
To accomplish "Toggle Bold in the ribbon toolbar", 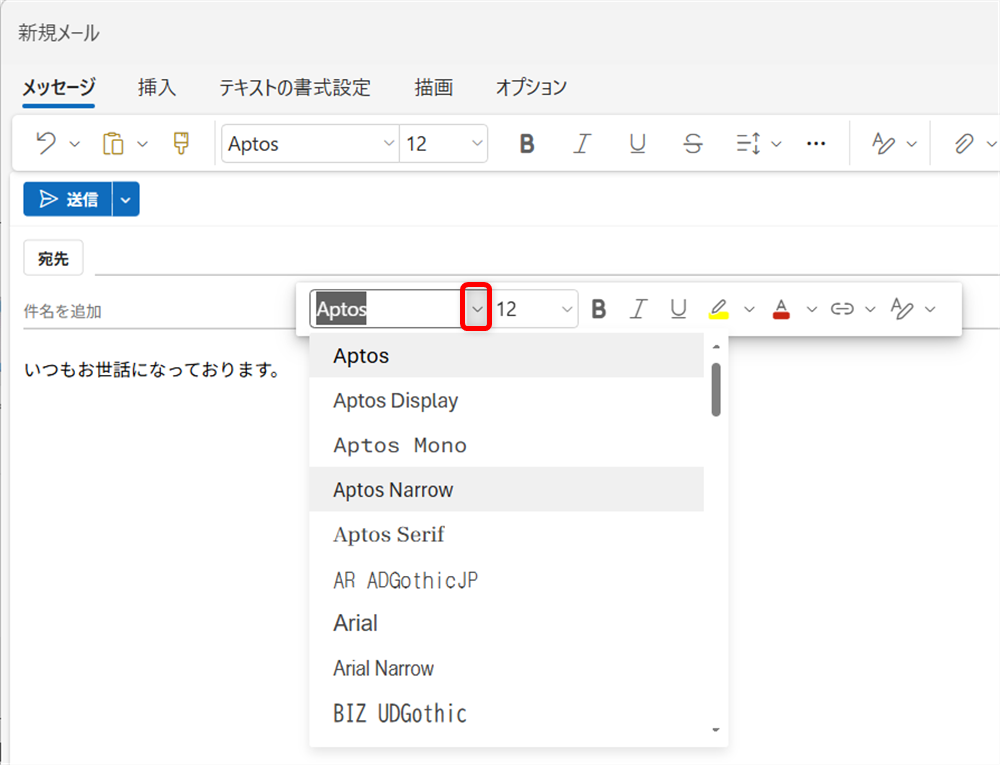I will [527, 144].
